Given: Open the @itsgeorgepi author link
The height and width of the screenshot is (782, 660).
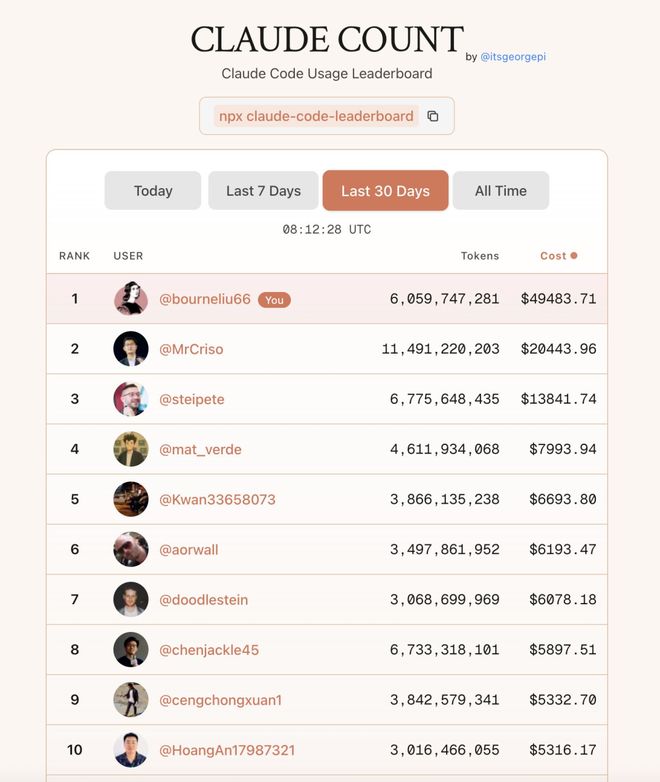Looking at the screenshot, I should [x=513, y=57].
